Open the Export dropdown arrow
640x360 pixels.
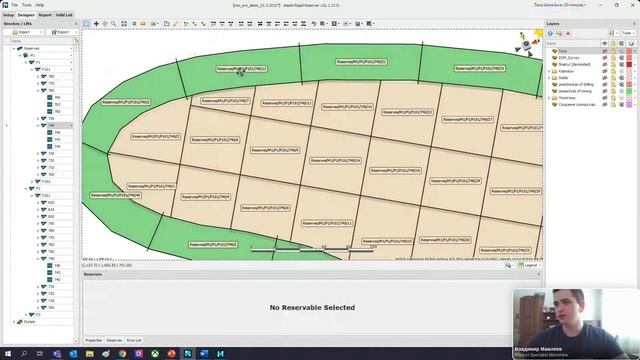point(76,32)
